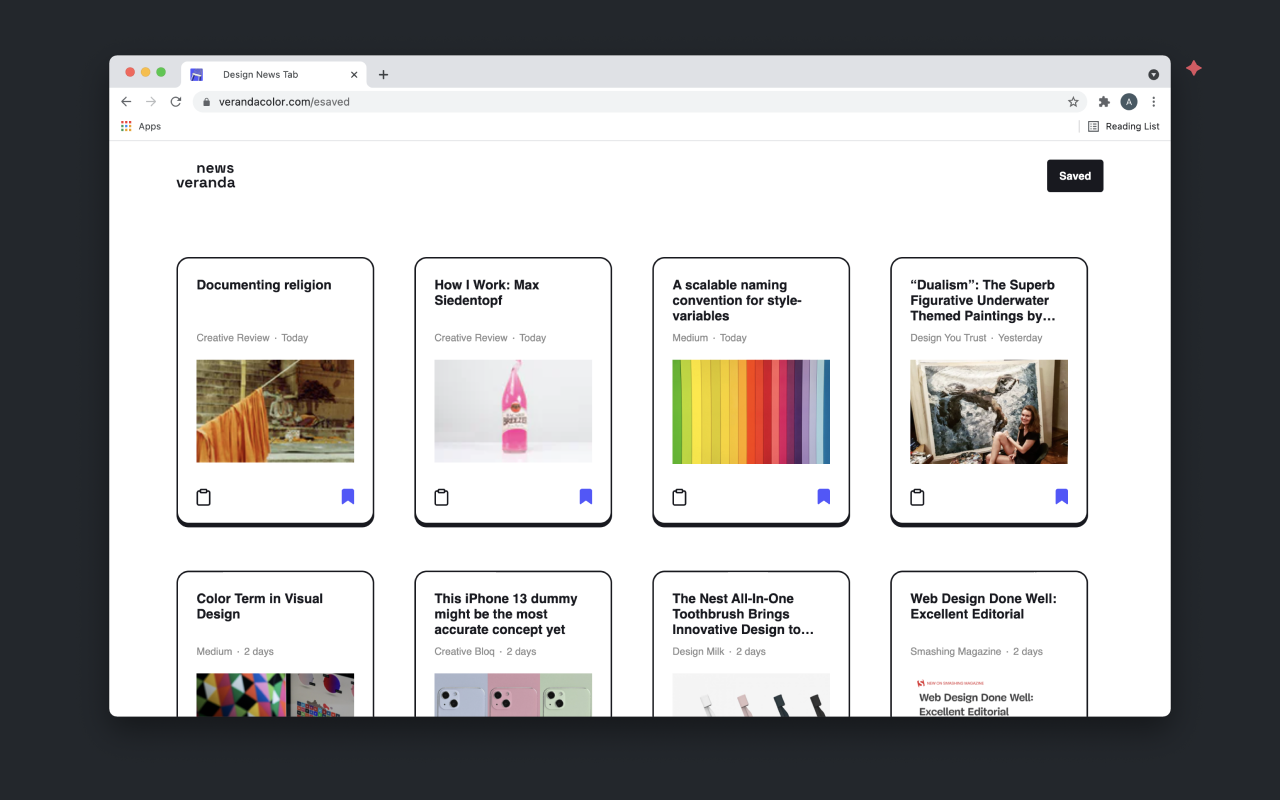1280x800 pixels.
Task: Open the Chrome extensions puzzle icon
Action: click(1104, 101)
